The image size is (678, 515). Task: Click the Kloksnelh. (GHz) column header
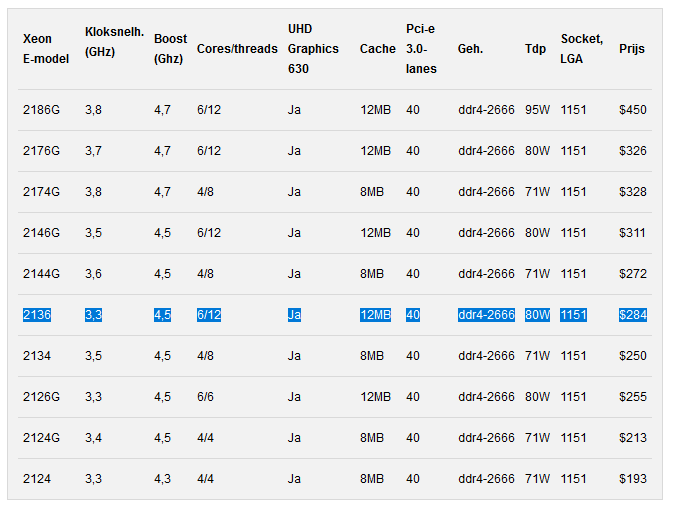(114, 48)
